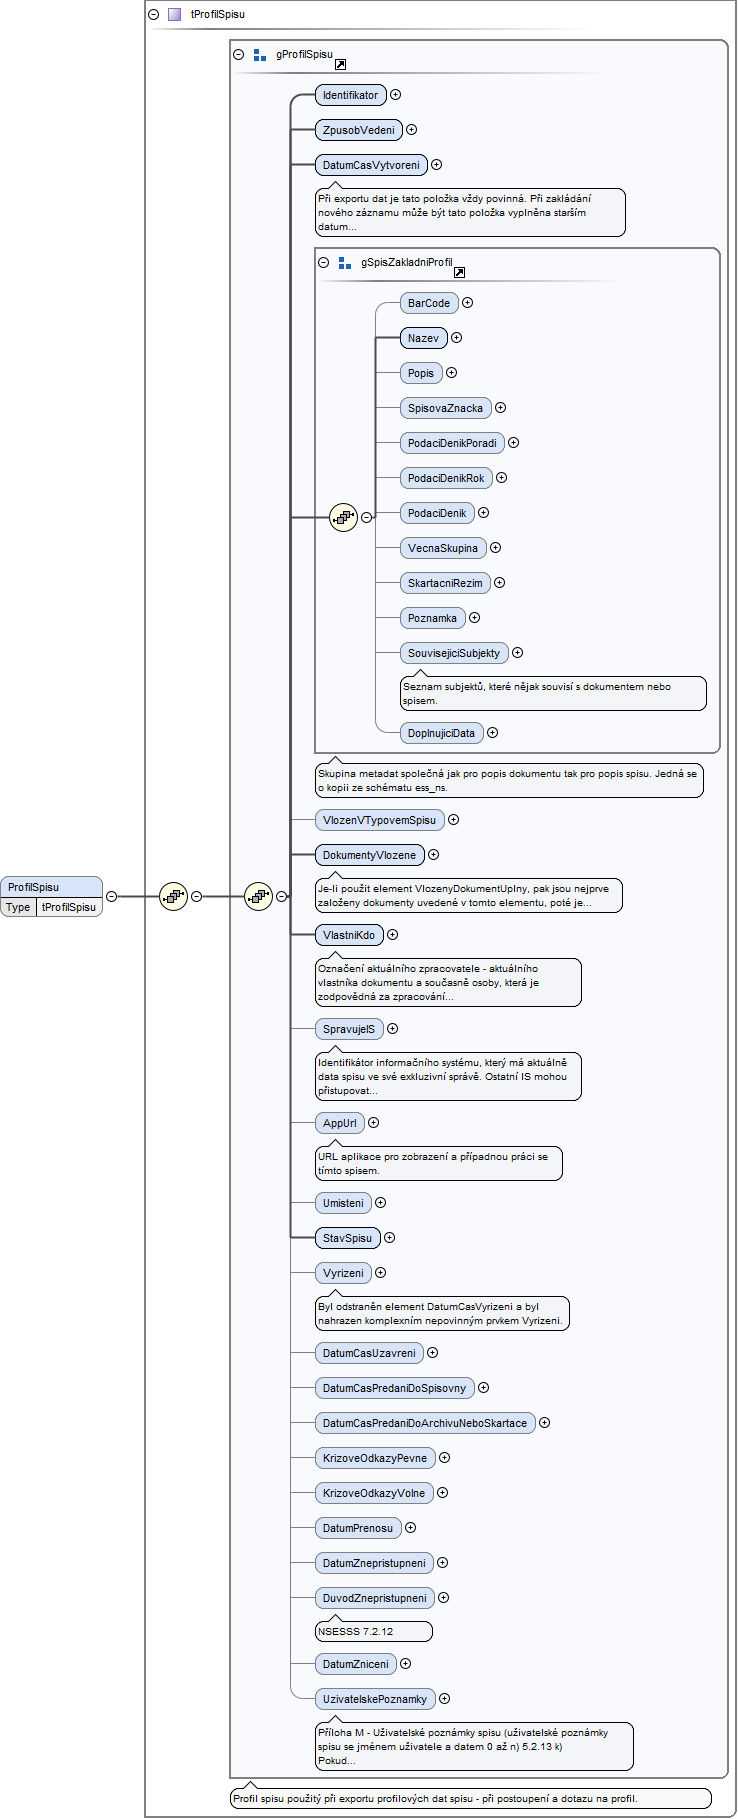Click the 'Profil spisu použitý' bottom annotation
This screenshot has height=1819, width=738.
(471, 1798)
